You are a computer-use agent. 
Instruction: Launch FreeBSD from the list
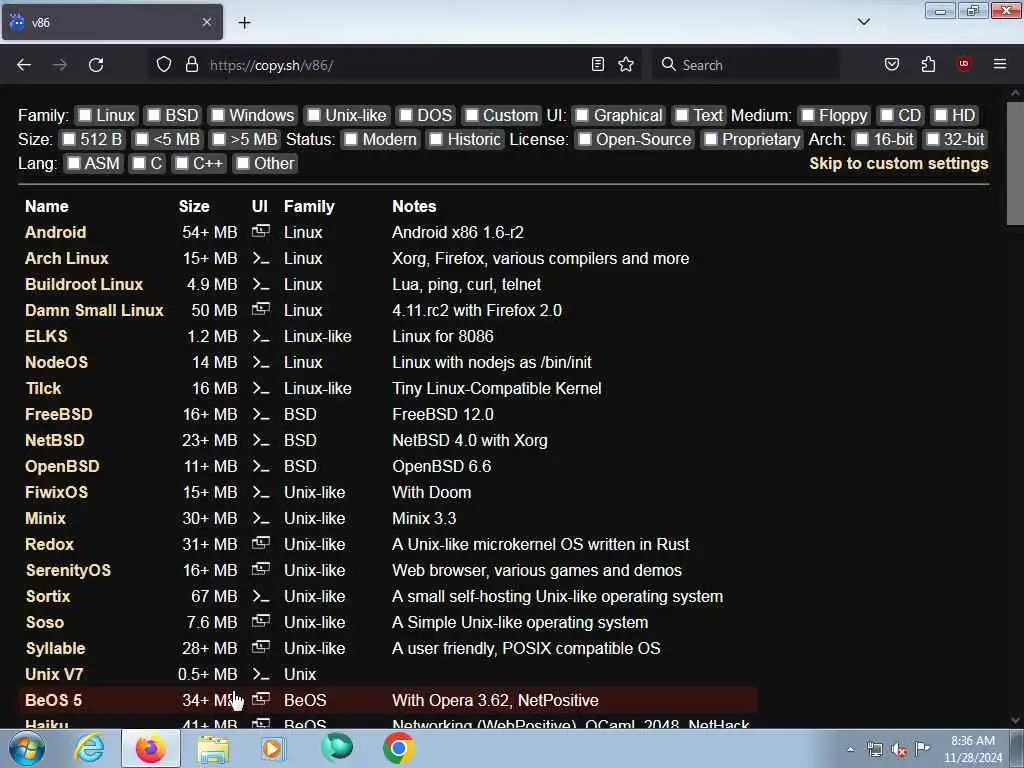coord(59,414)
